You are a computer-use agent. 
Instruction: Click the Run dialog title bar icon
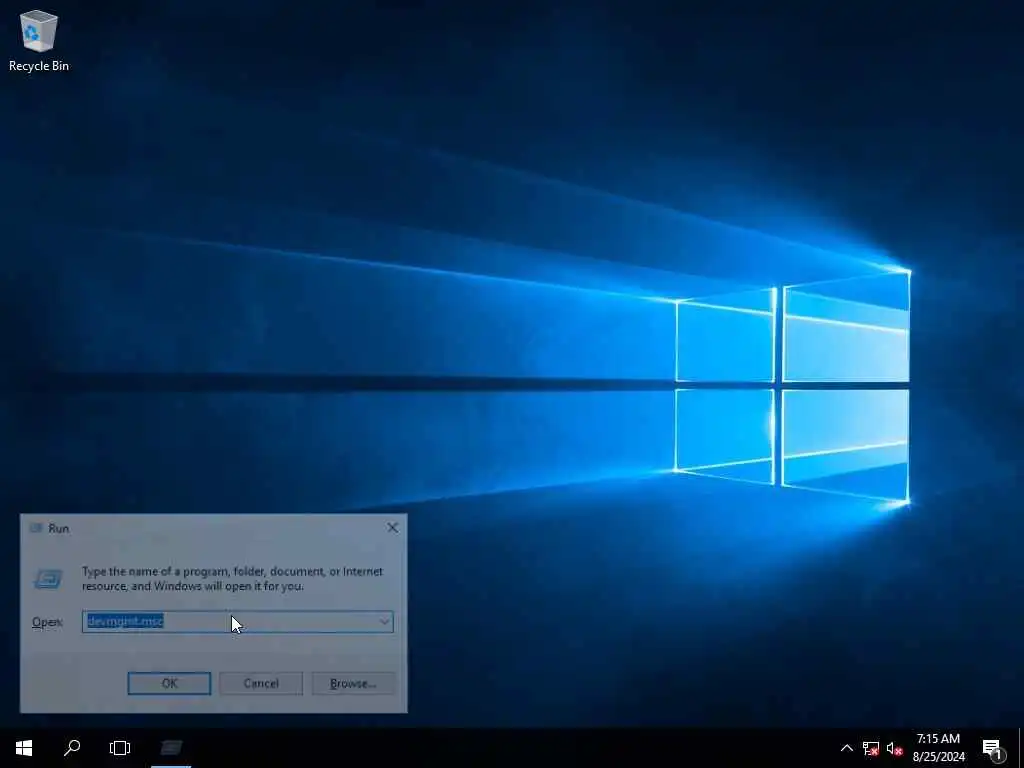click(37, 528)
